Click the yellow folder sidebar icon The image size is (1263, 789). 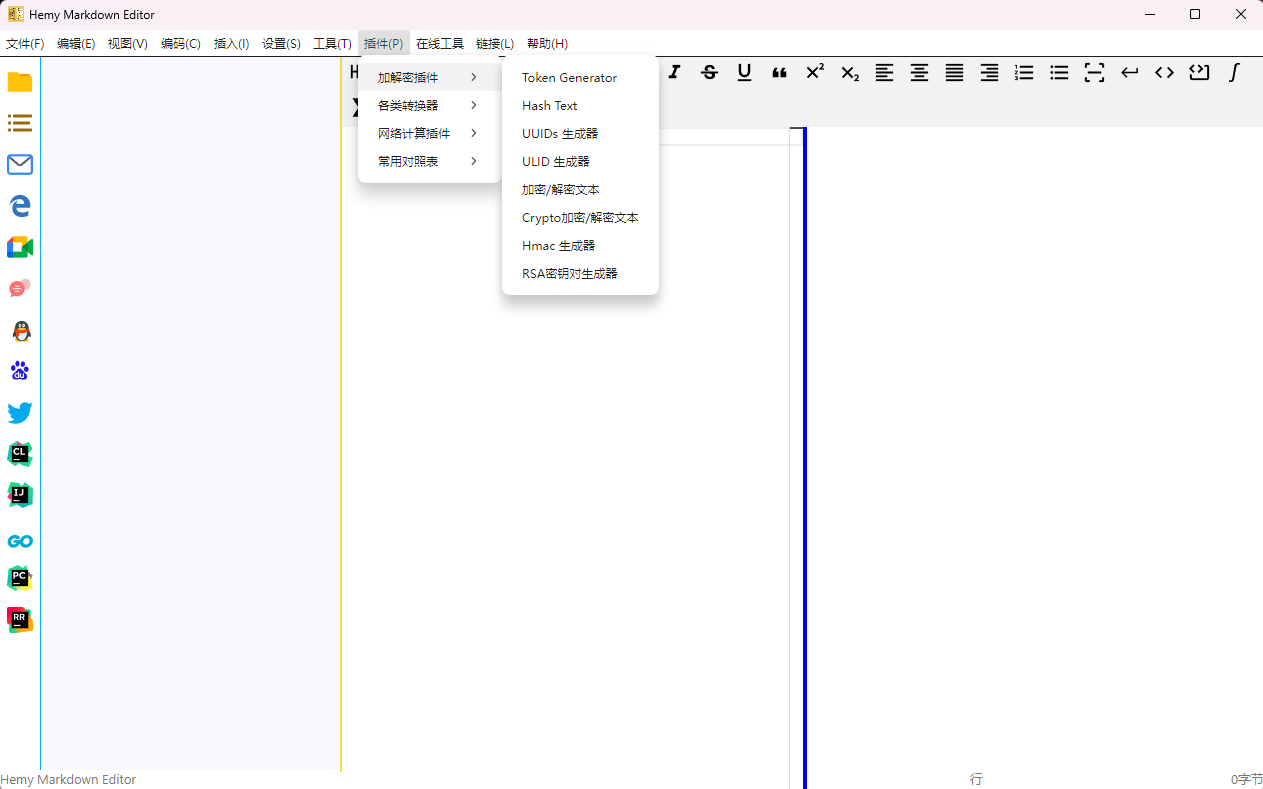pos(20,82)
